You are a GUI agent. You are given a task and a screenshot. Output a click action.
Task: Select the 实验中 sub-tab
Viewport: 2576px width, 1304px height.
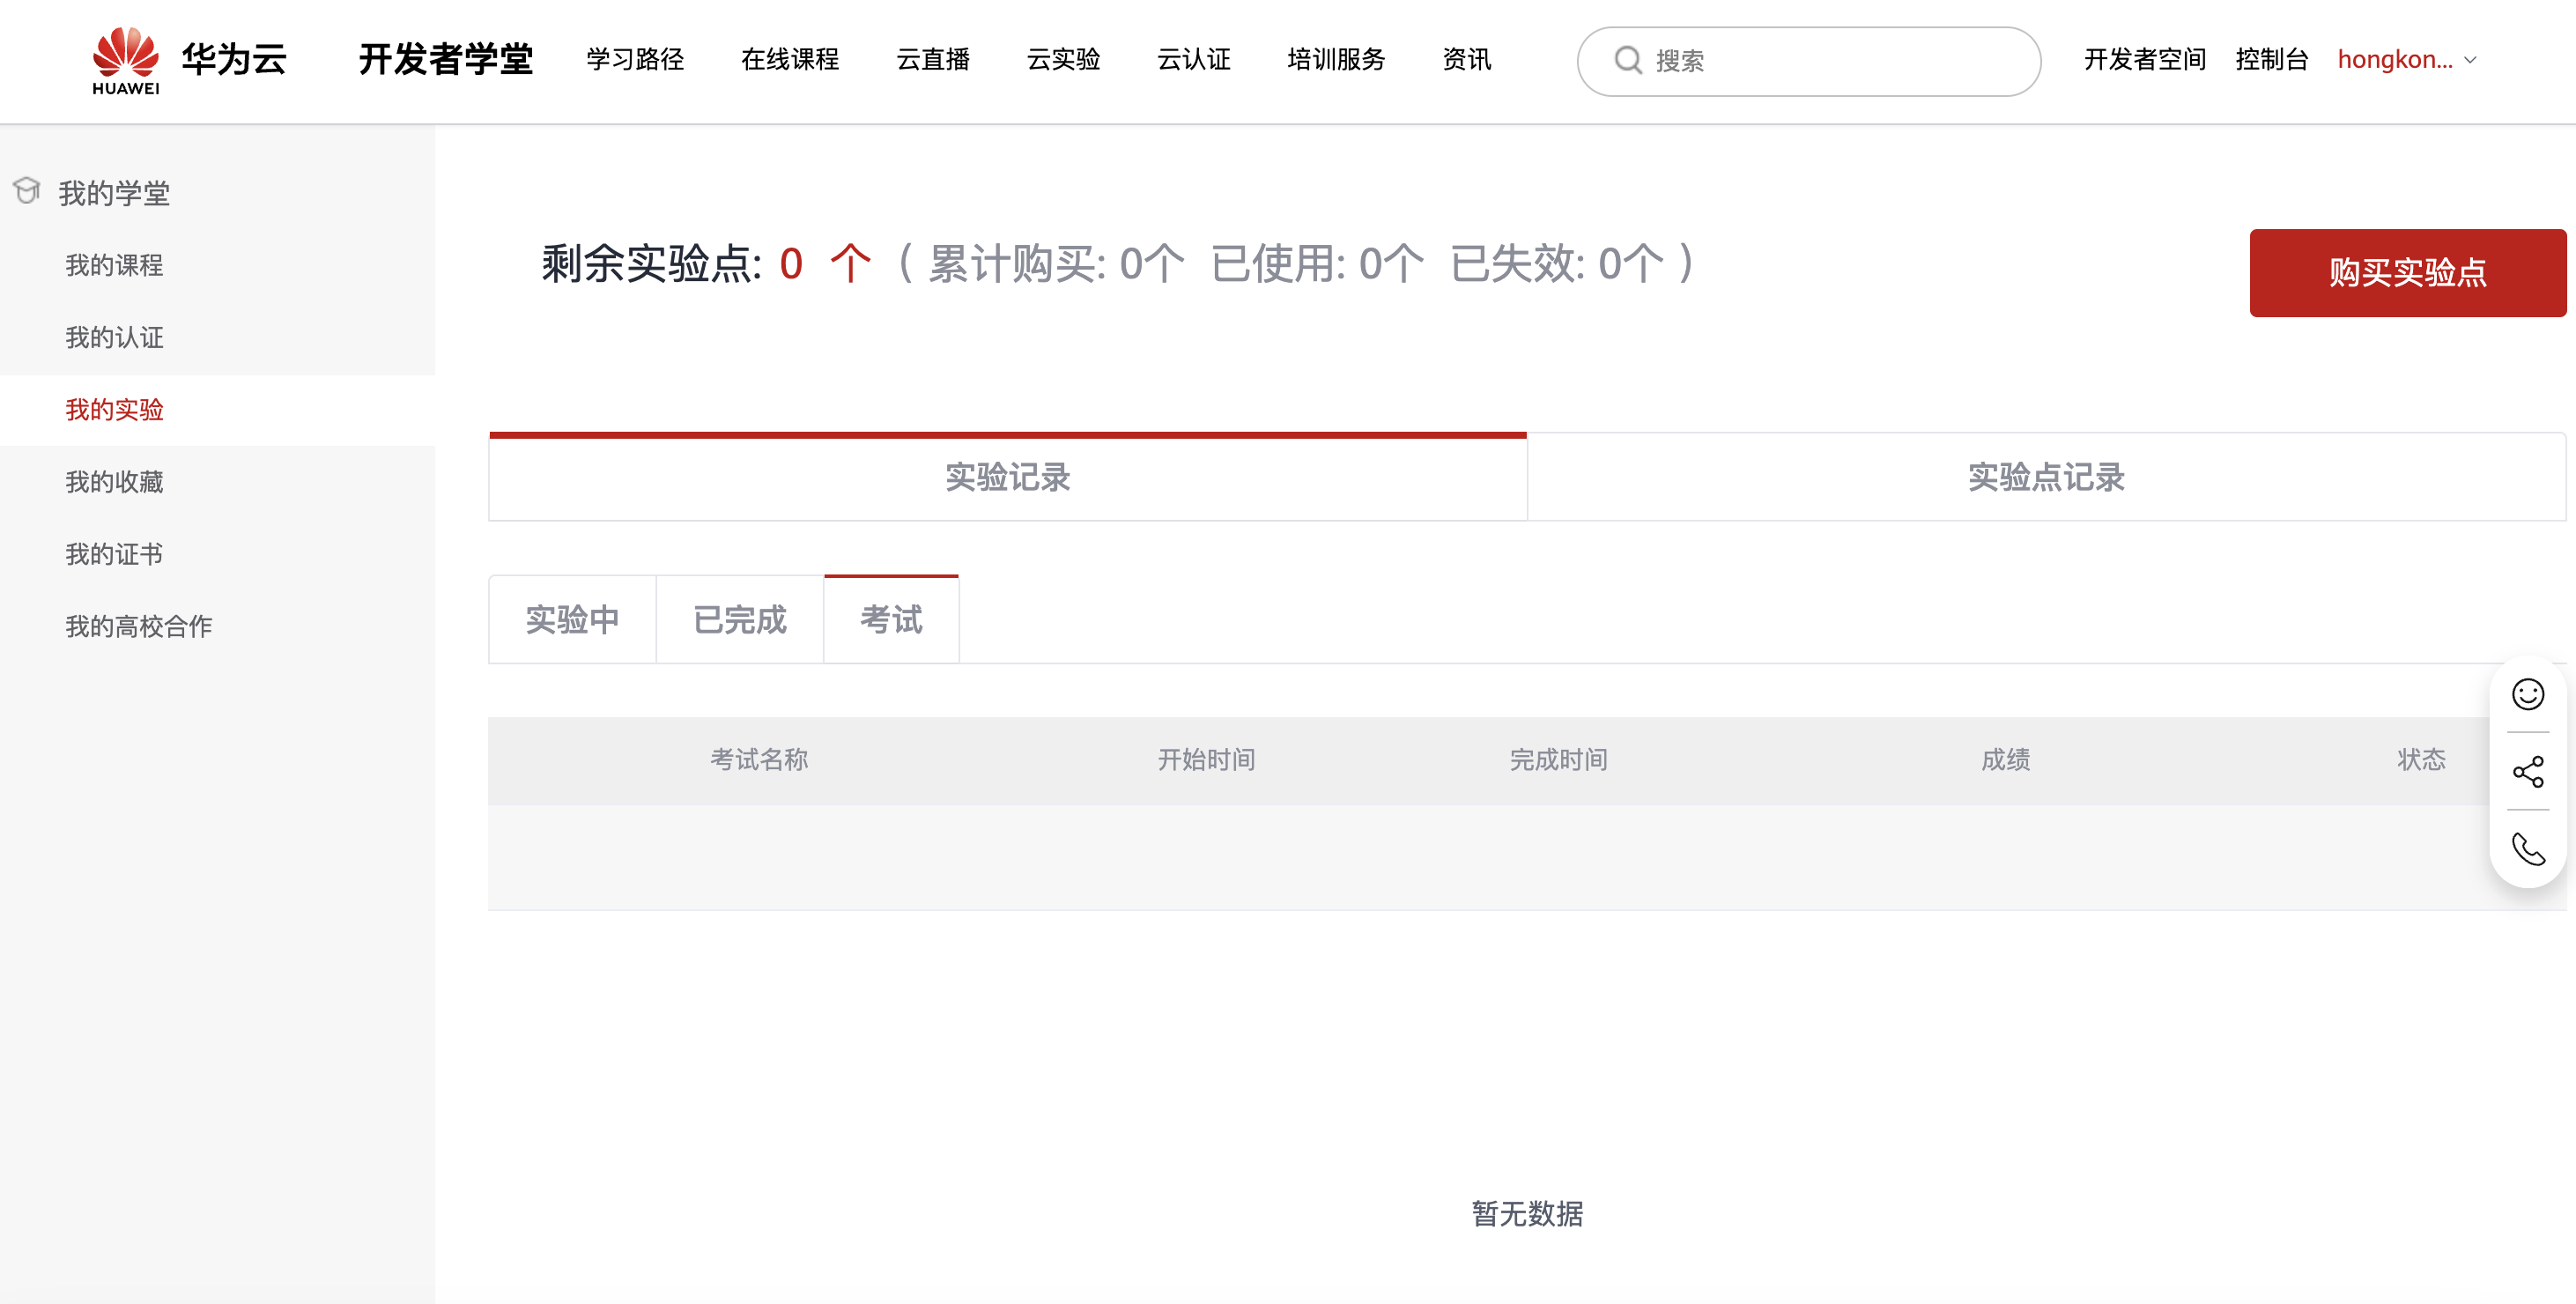[572, 619]
